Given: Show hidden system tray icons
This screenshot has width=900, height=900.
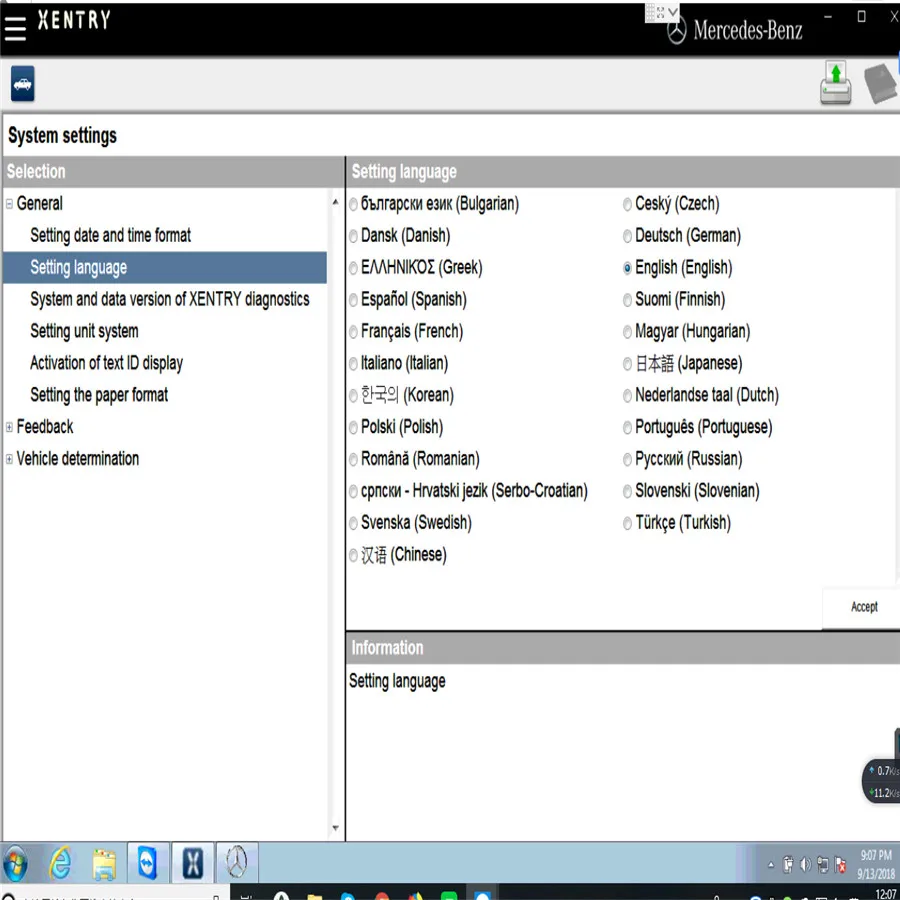Looking at the screenshot, I should tap(771, 865).
